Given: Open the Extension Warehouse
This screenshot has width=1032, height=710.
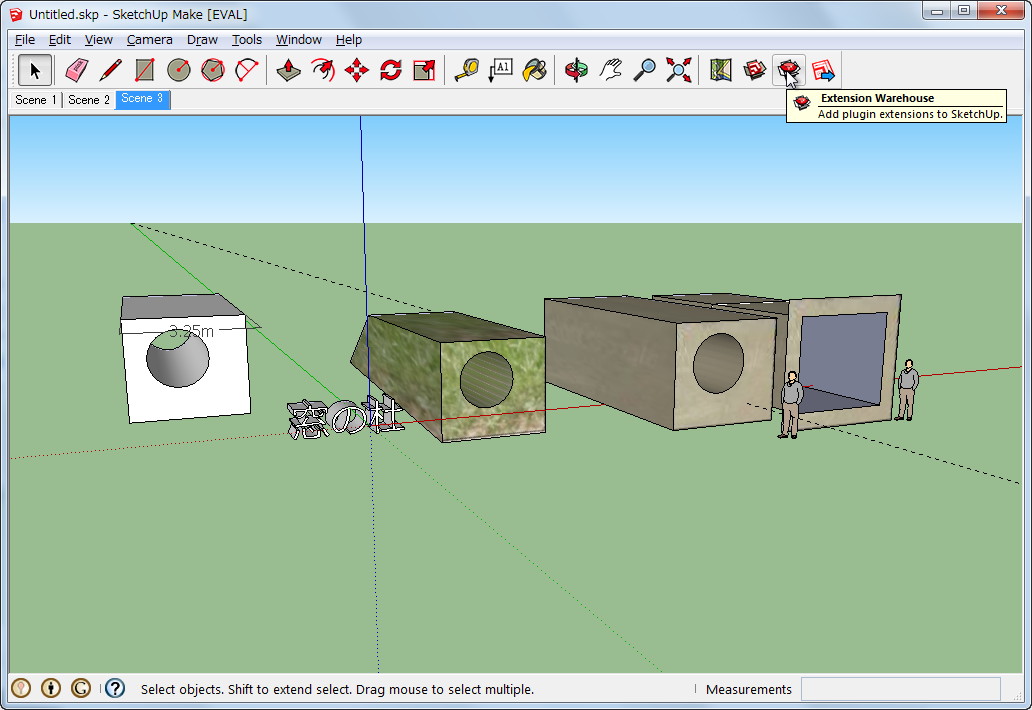Looking at the screenshot, I should (789, 70).
